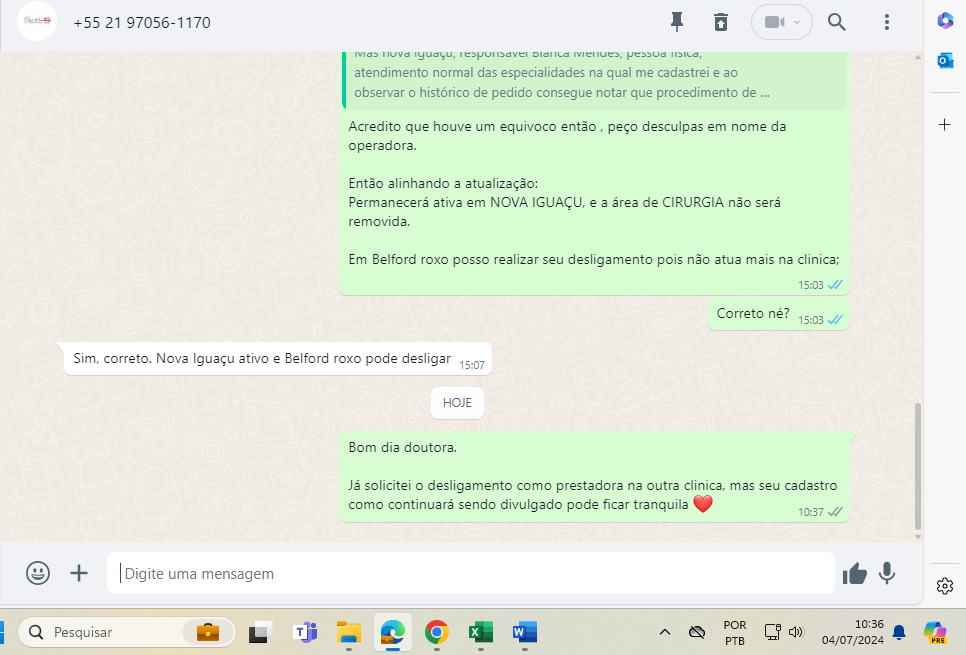Delete chat using the trash icon
The height and width of the screenshot is (655, 966).
click(721, 22)
